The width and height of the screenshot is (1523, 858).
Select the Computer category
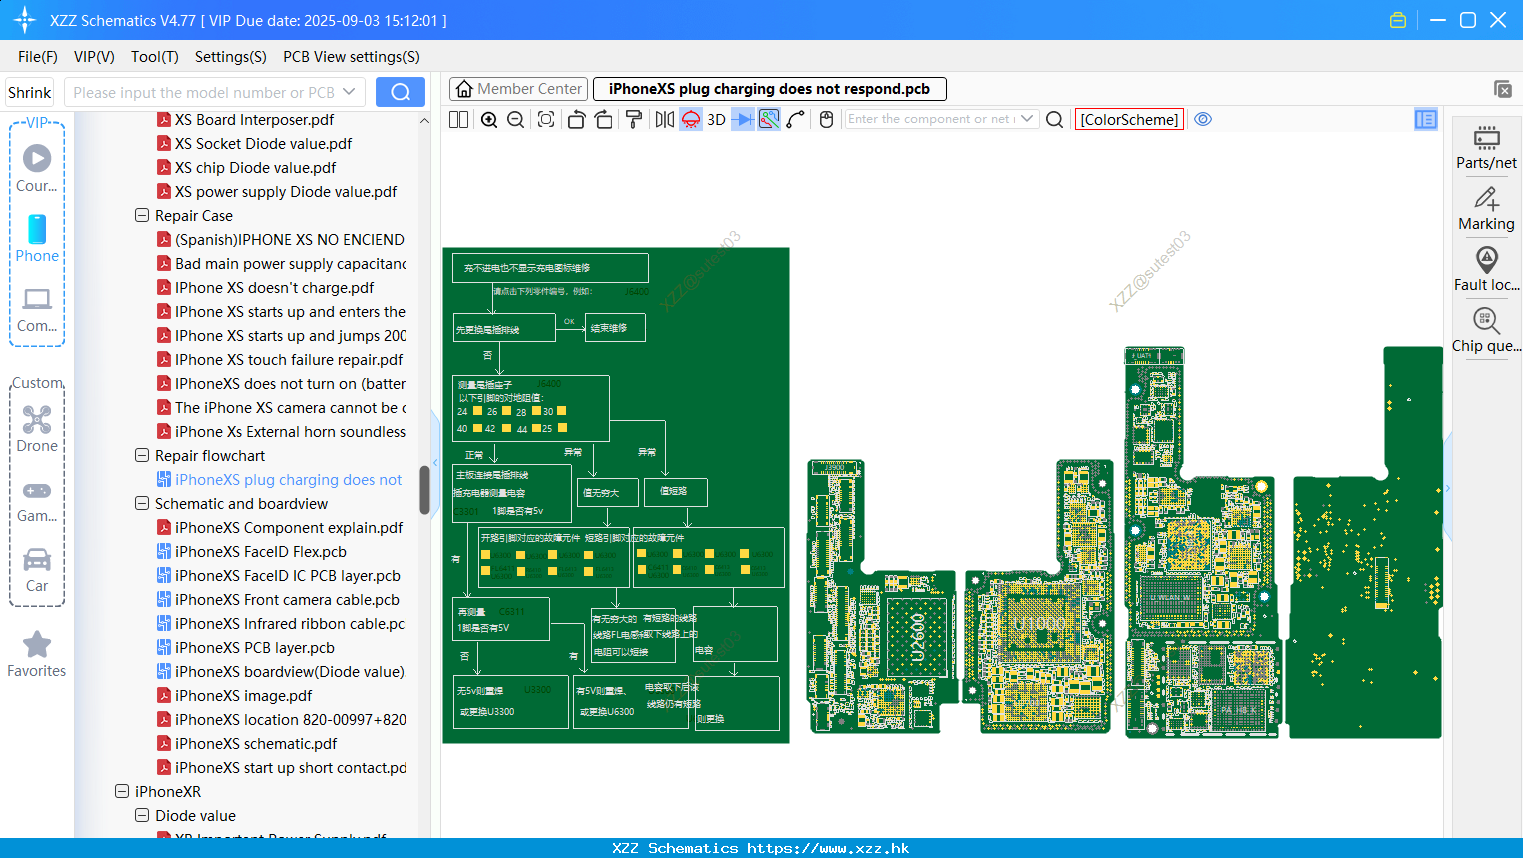point(37,310)
